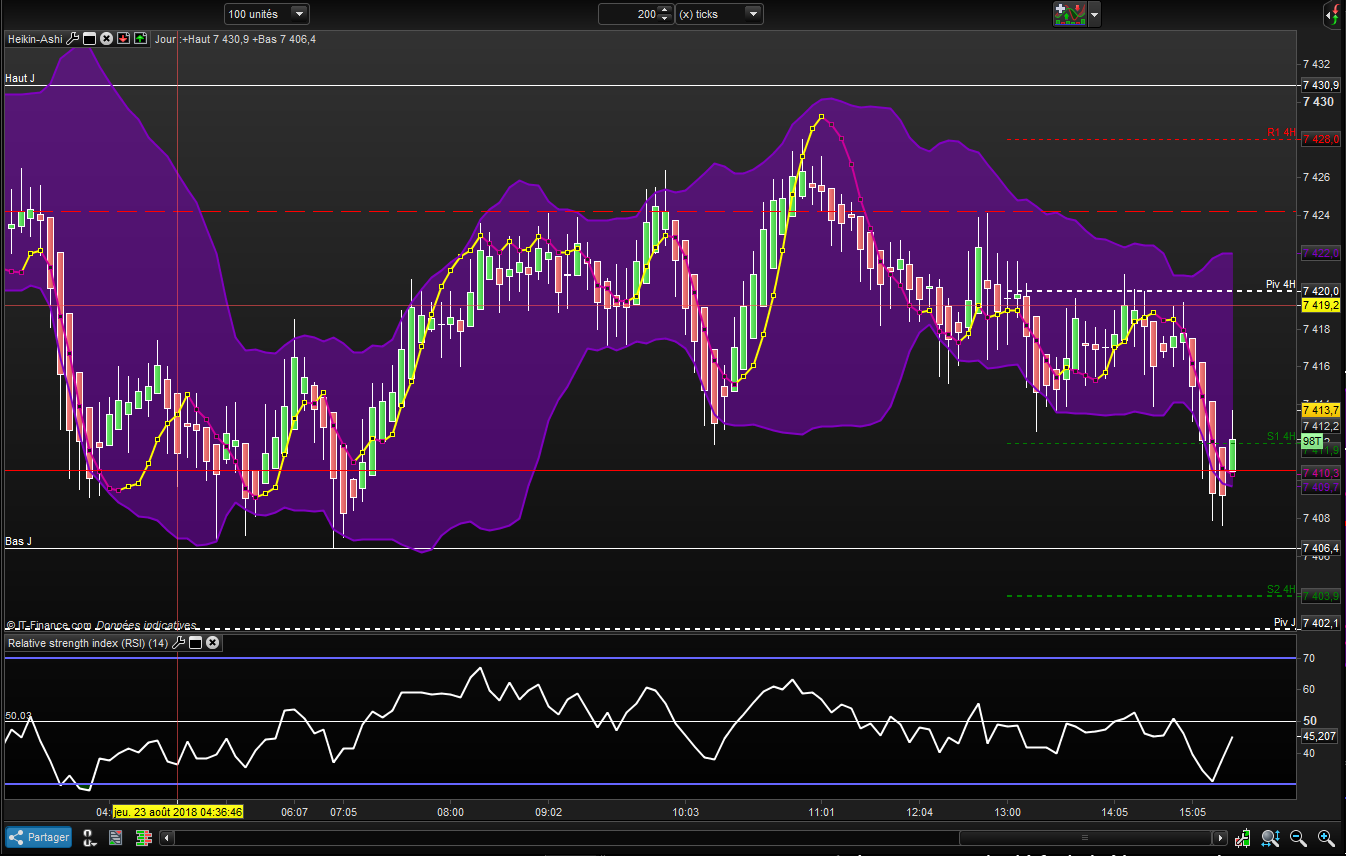Expand the arrow next to add indicator

(1094, 14)
